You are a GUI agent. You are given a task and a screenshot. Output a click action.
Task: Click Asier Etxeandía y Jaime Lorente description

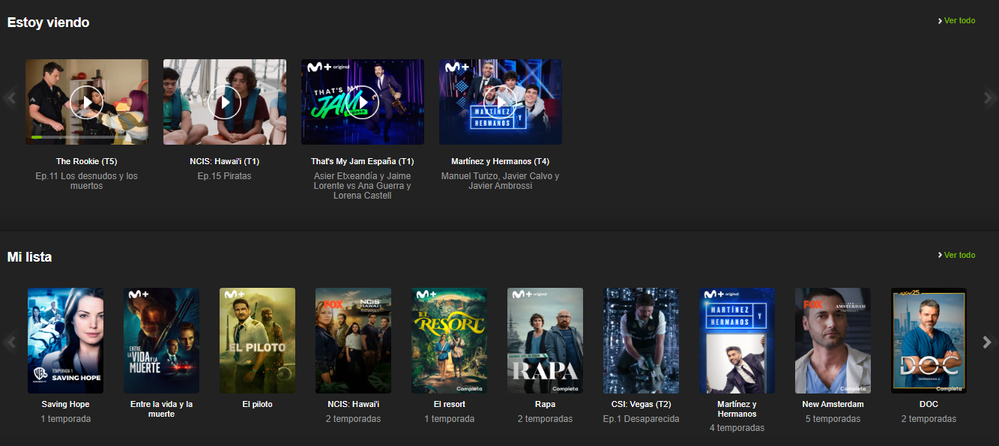pos(363,185)
